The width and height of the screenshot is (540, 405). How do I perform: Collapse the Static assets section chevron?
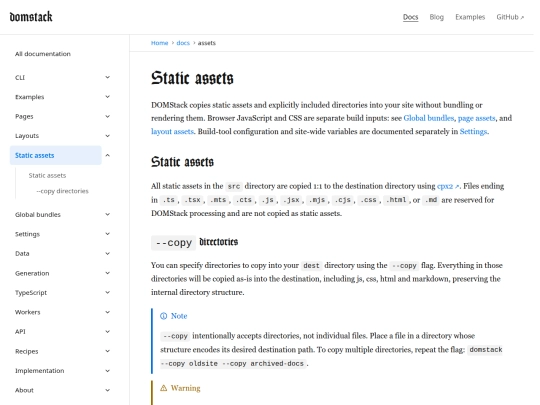coord(107,155)
